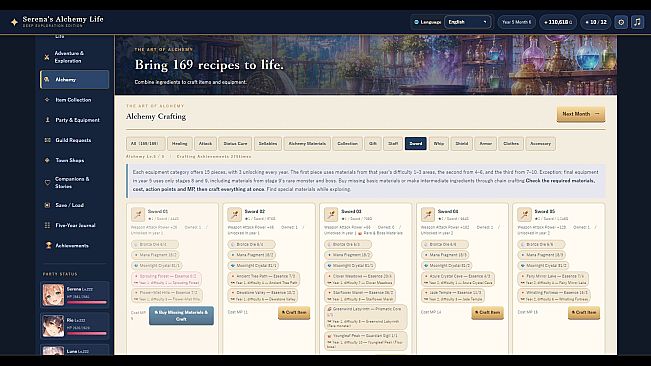Click Dewstone Valley Essence material in Sword 02

tap(263, 295)
